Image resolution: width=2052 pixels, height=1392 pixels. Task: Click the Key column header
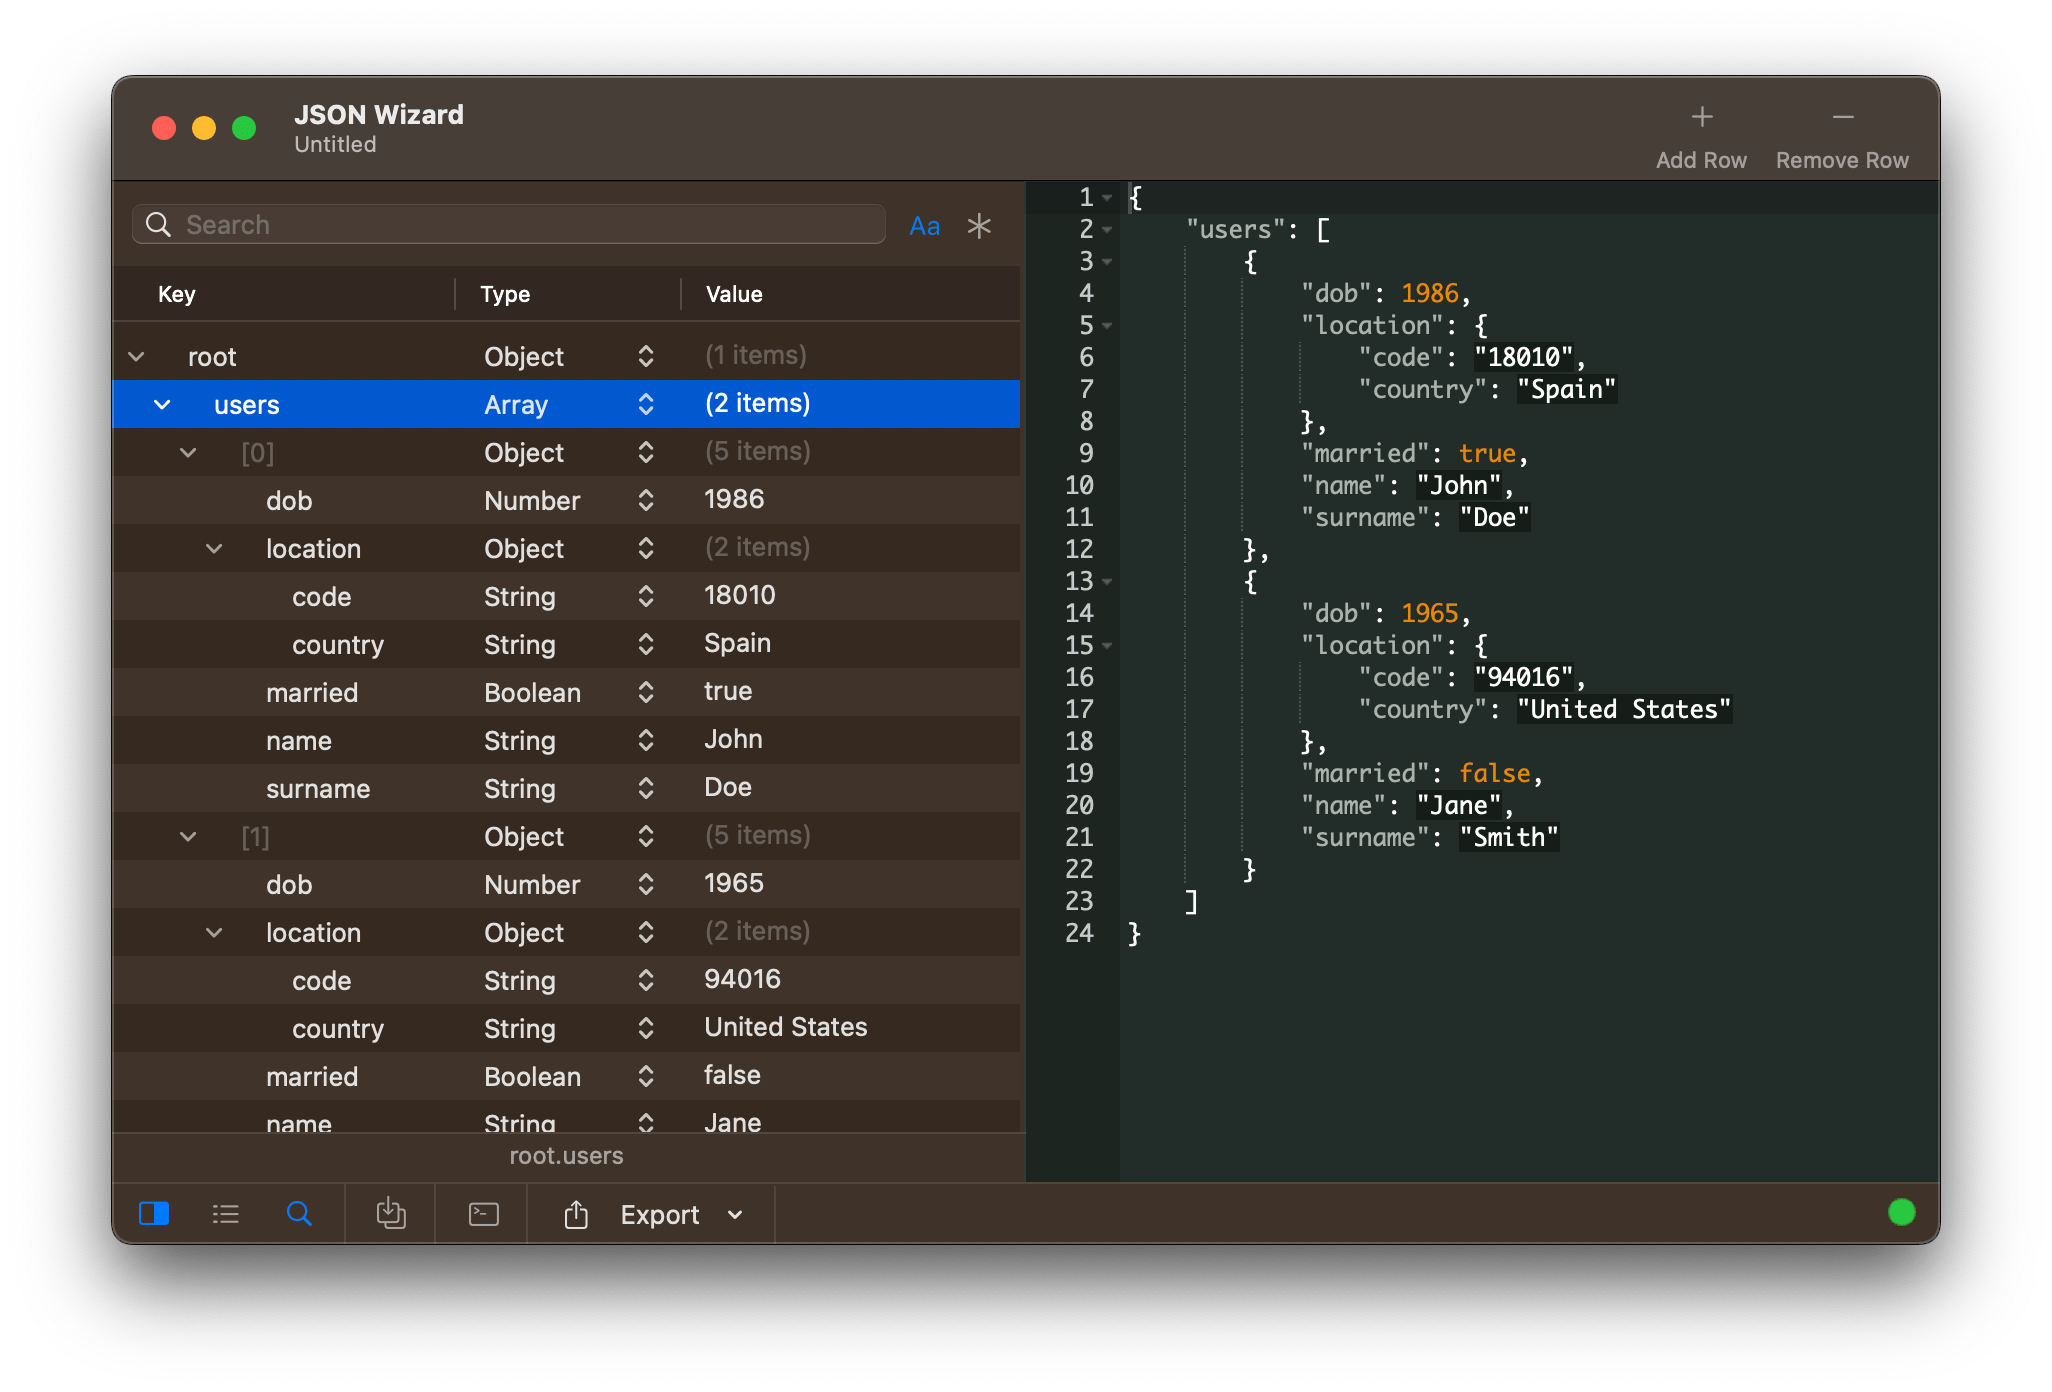coord(177,294)
